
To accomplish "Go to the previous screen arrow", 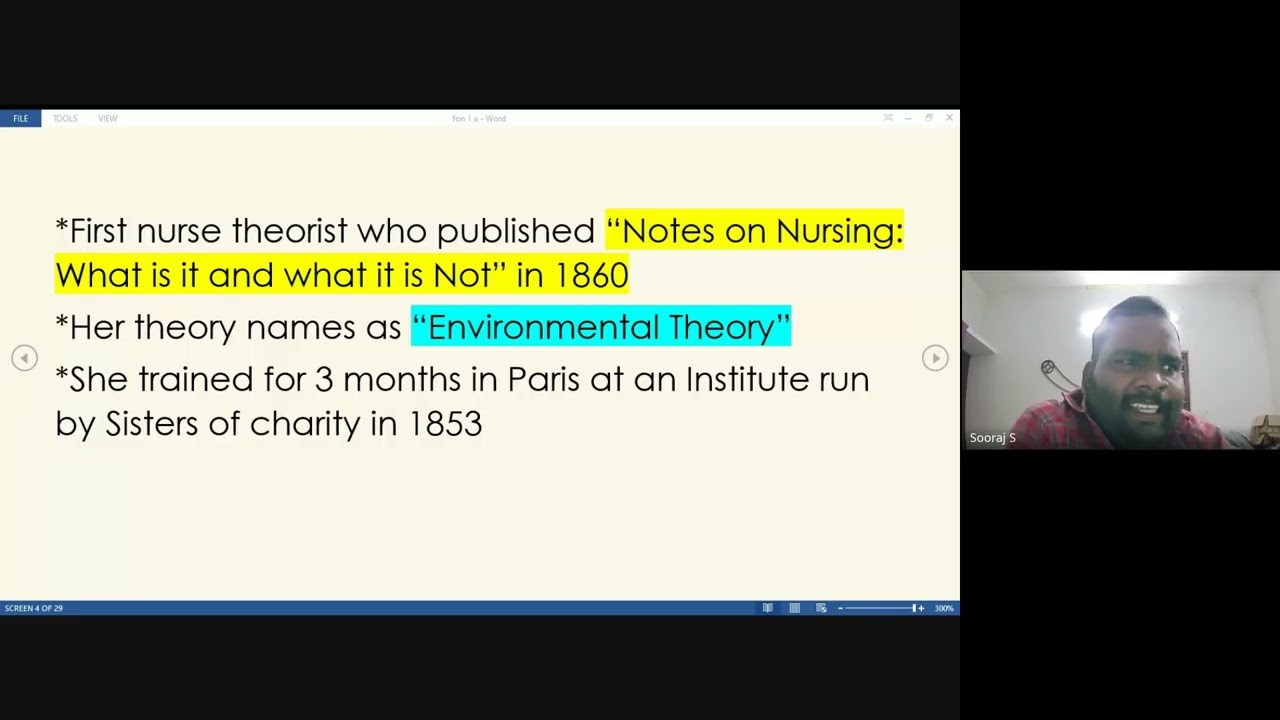I will (24, 357).
